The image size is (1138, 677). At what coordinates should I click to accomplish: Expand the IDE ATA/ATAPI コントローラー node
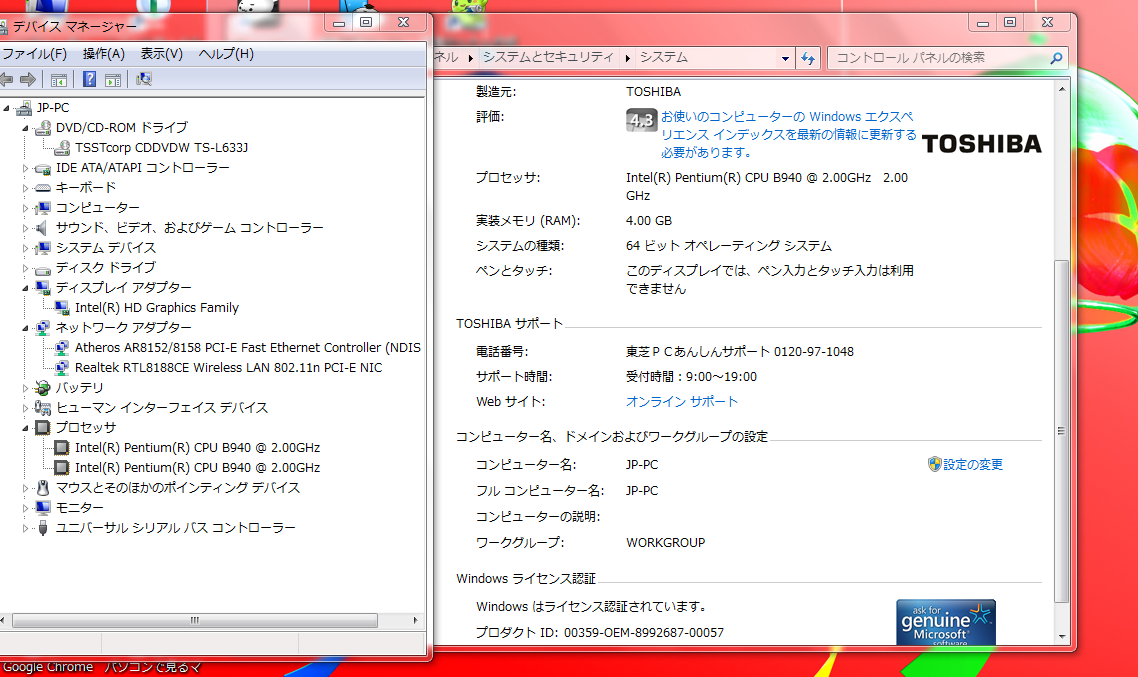coord(25,168)
